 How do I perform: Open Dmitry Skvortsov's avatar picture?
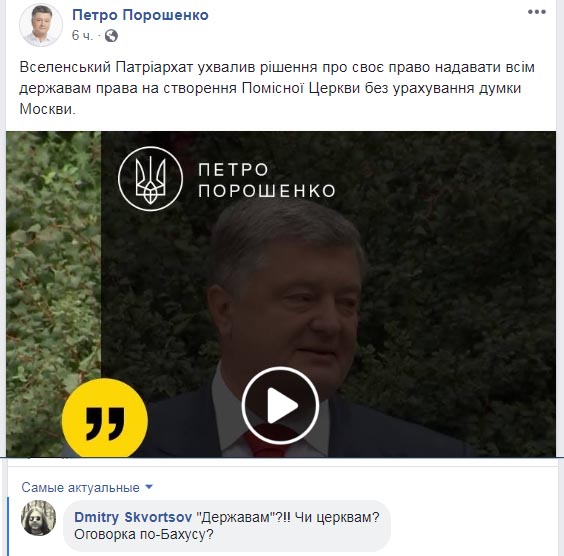[x=38, y=518]
